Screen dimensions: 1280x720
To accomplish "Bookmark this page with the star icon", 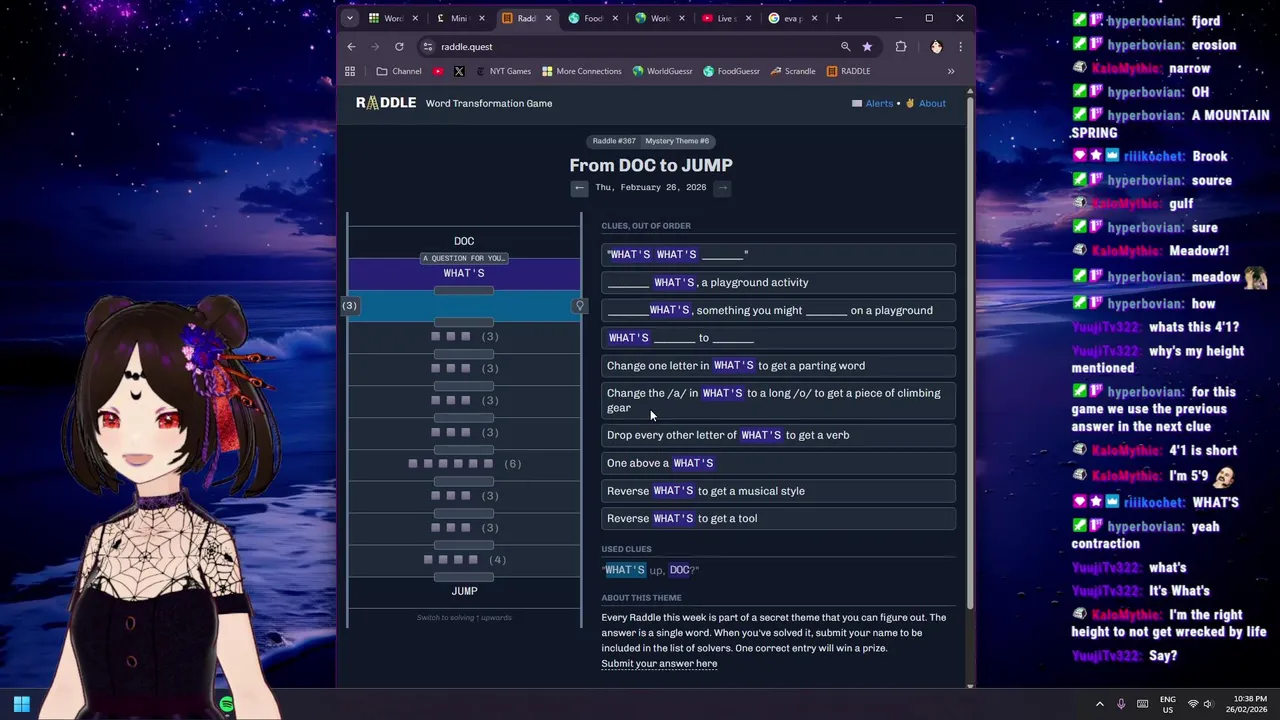I will pyautogui.click(x=867, y=47).
